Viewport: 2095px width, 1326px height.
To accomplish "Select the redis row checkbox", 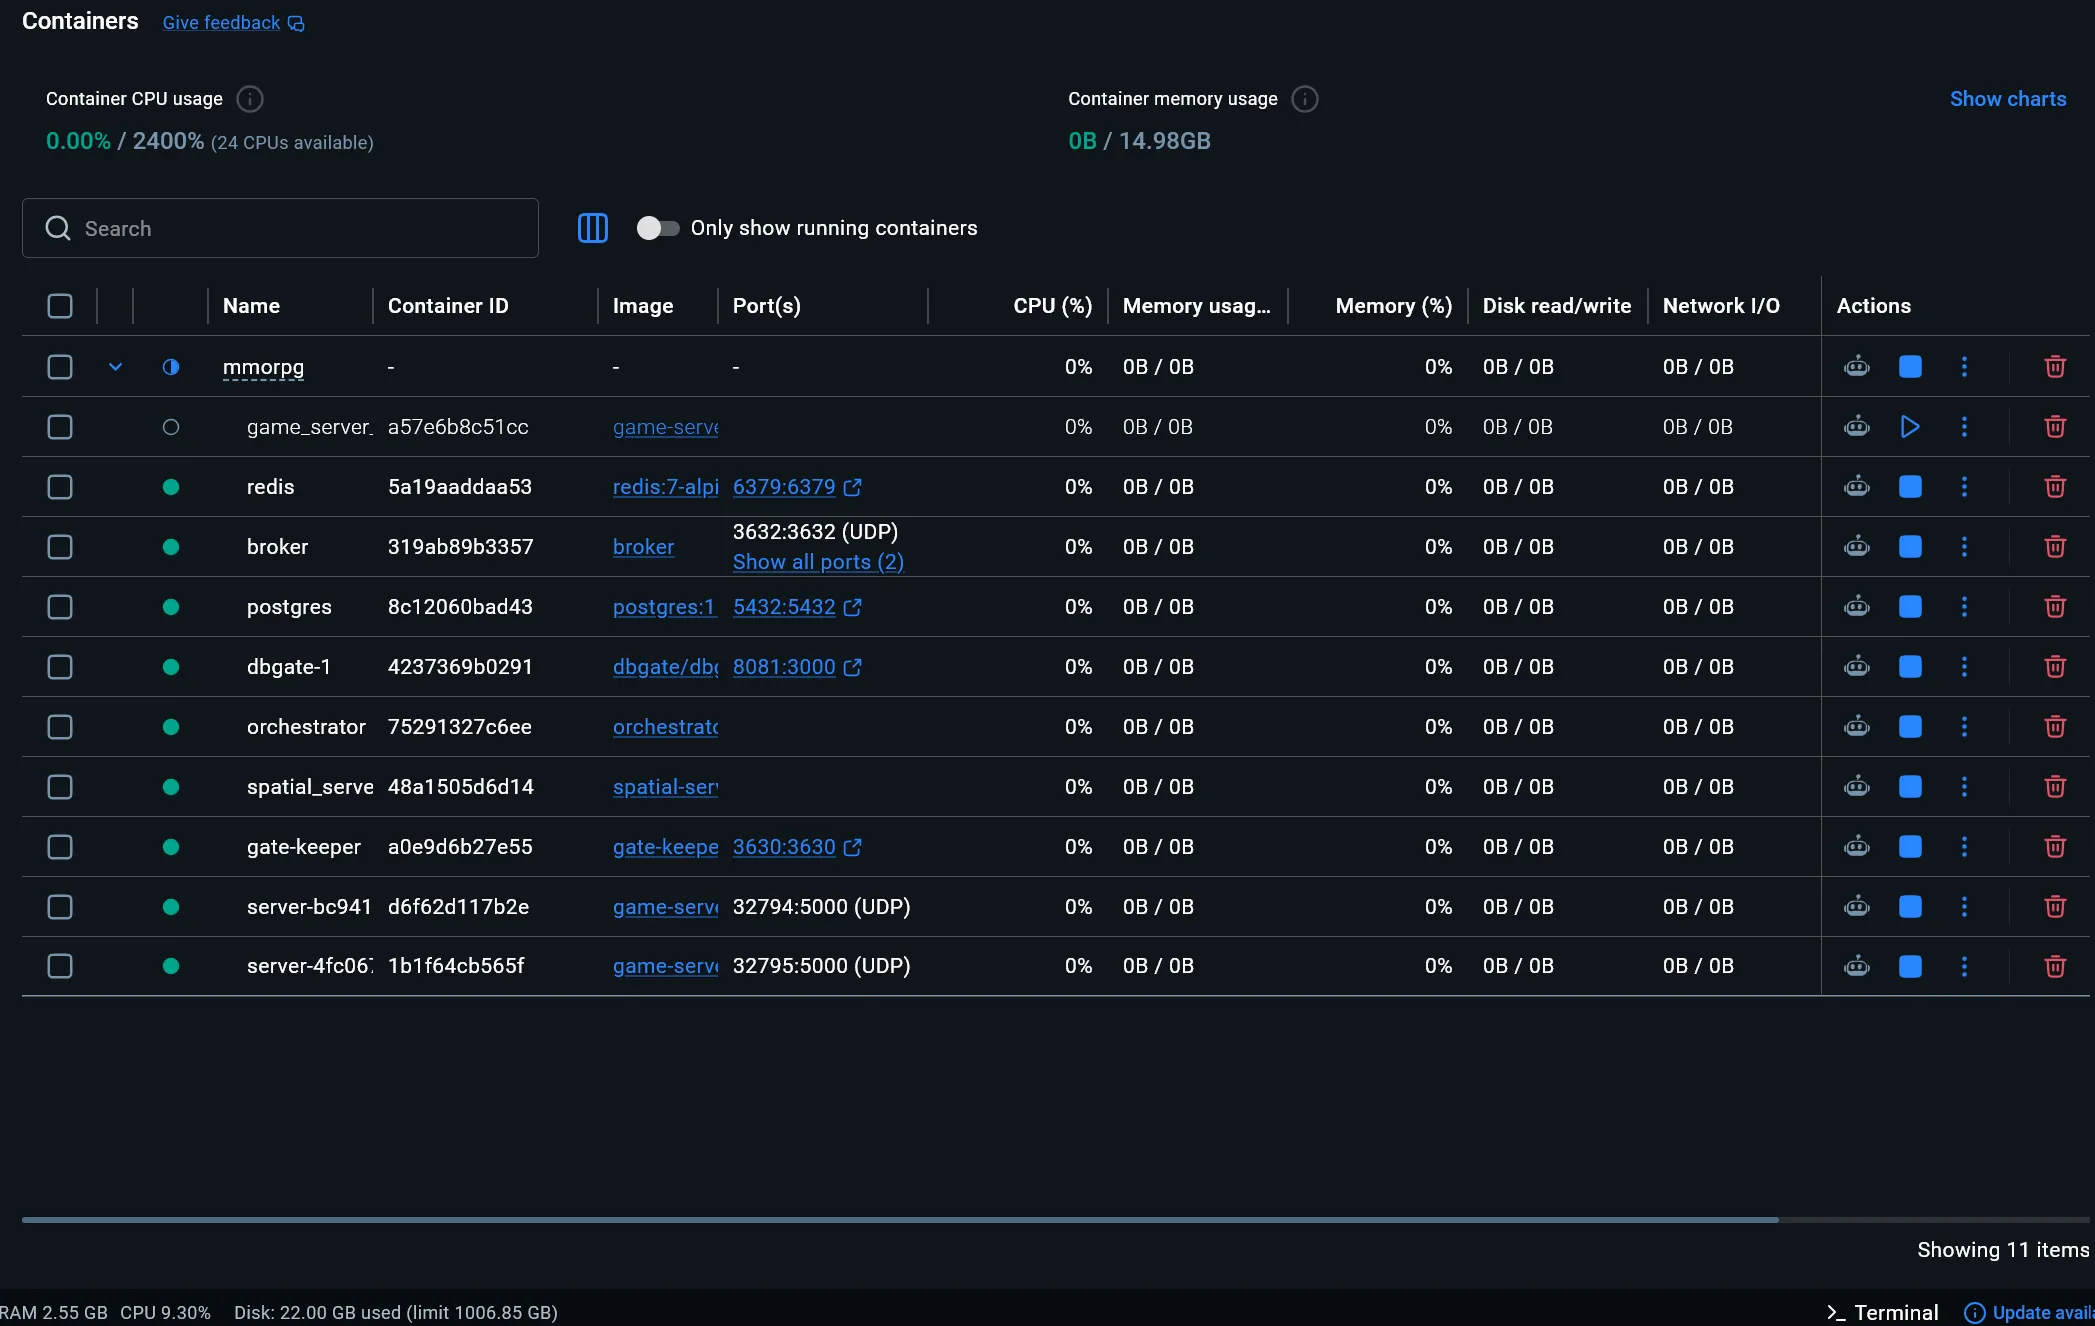I will (x=60, y=487).
